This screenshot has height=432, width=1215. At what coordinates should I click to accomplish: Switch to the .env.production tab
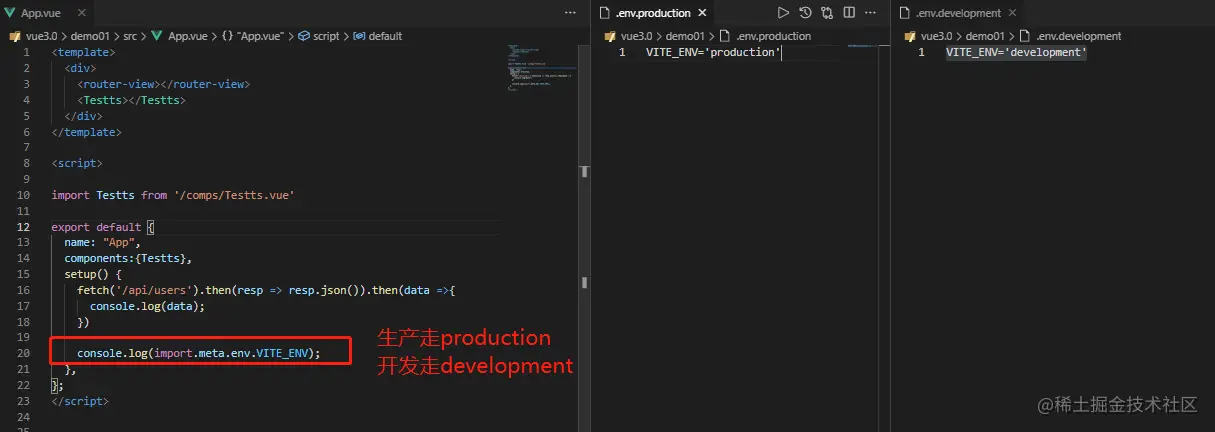point(655,13)
